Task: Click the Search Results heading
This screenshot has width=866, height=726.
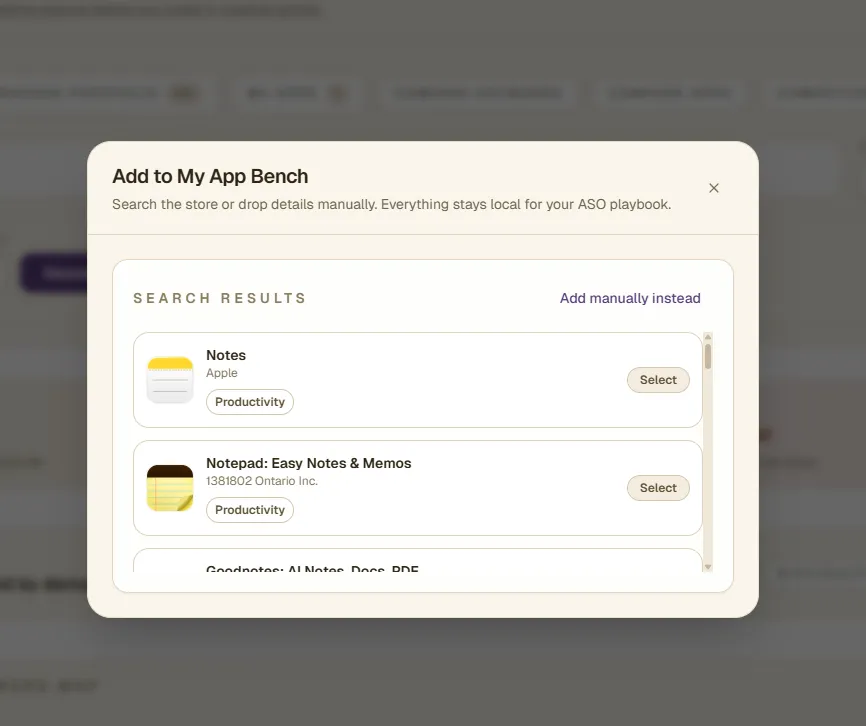Action: [x=220, y=298]
